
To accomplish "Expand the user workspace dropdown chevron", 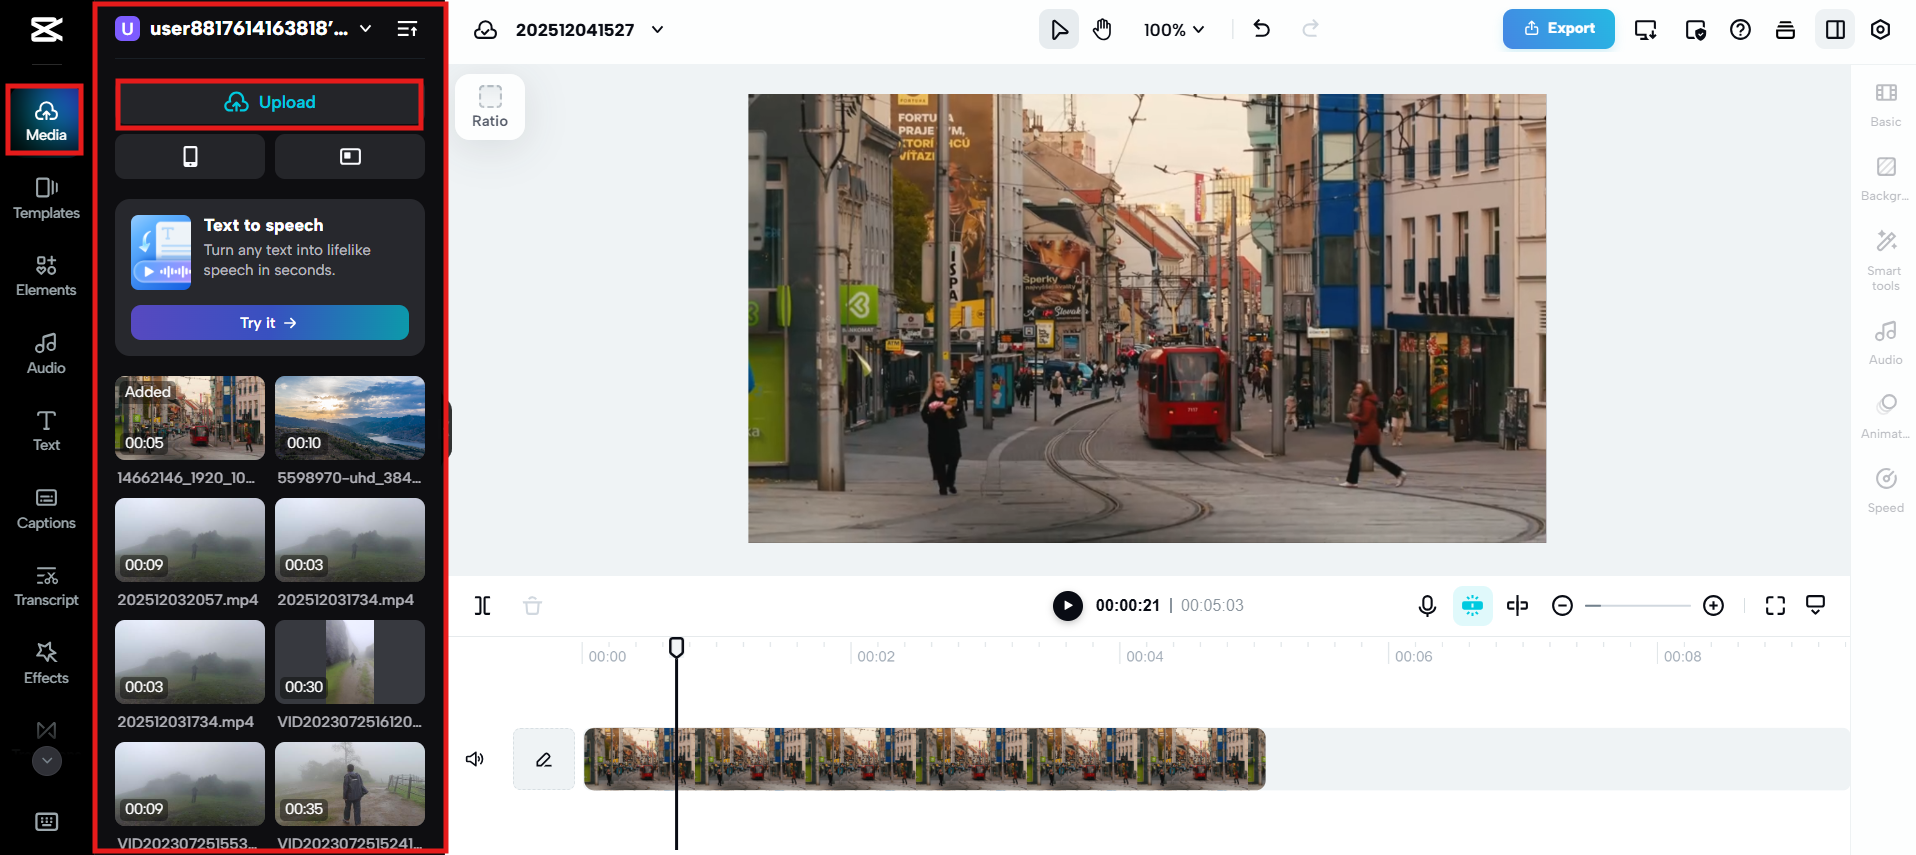I will point(366,29).
